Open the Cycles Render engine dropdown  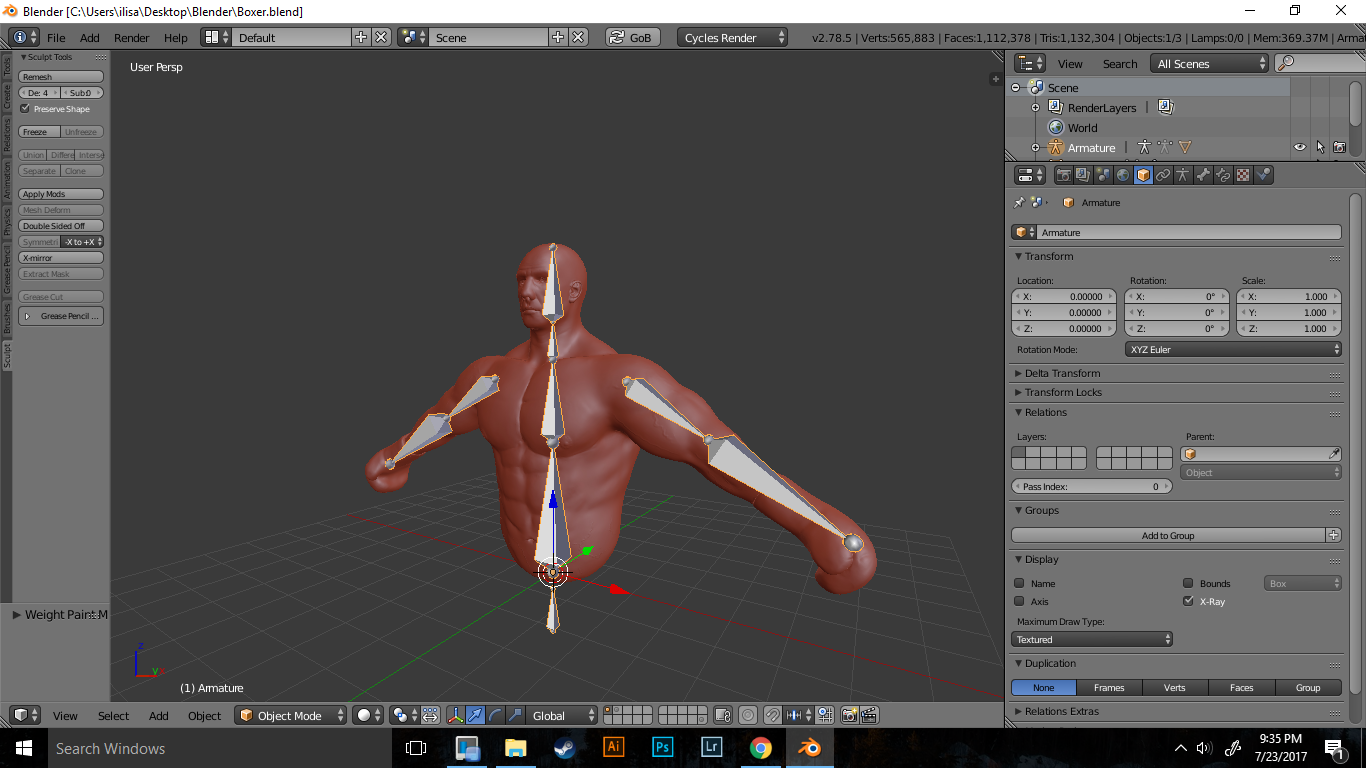732,37
